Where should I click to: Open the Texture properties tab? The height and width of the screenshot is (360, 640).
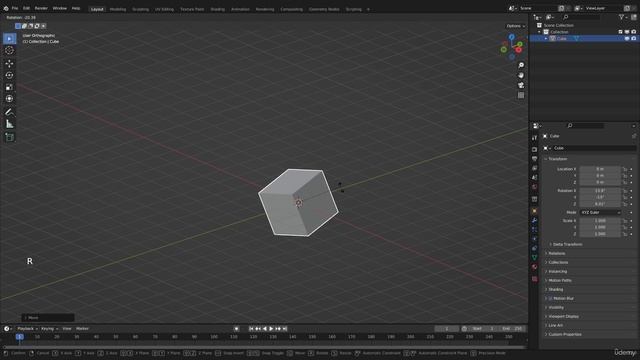click(534, 279)
